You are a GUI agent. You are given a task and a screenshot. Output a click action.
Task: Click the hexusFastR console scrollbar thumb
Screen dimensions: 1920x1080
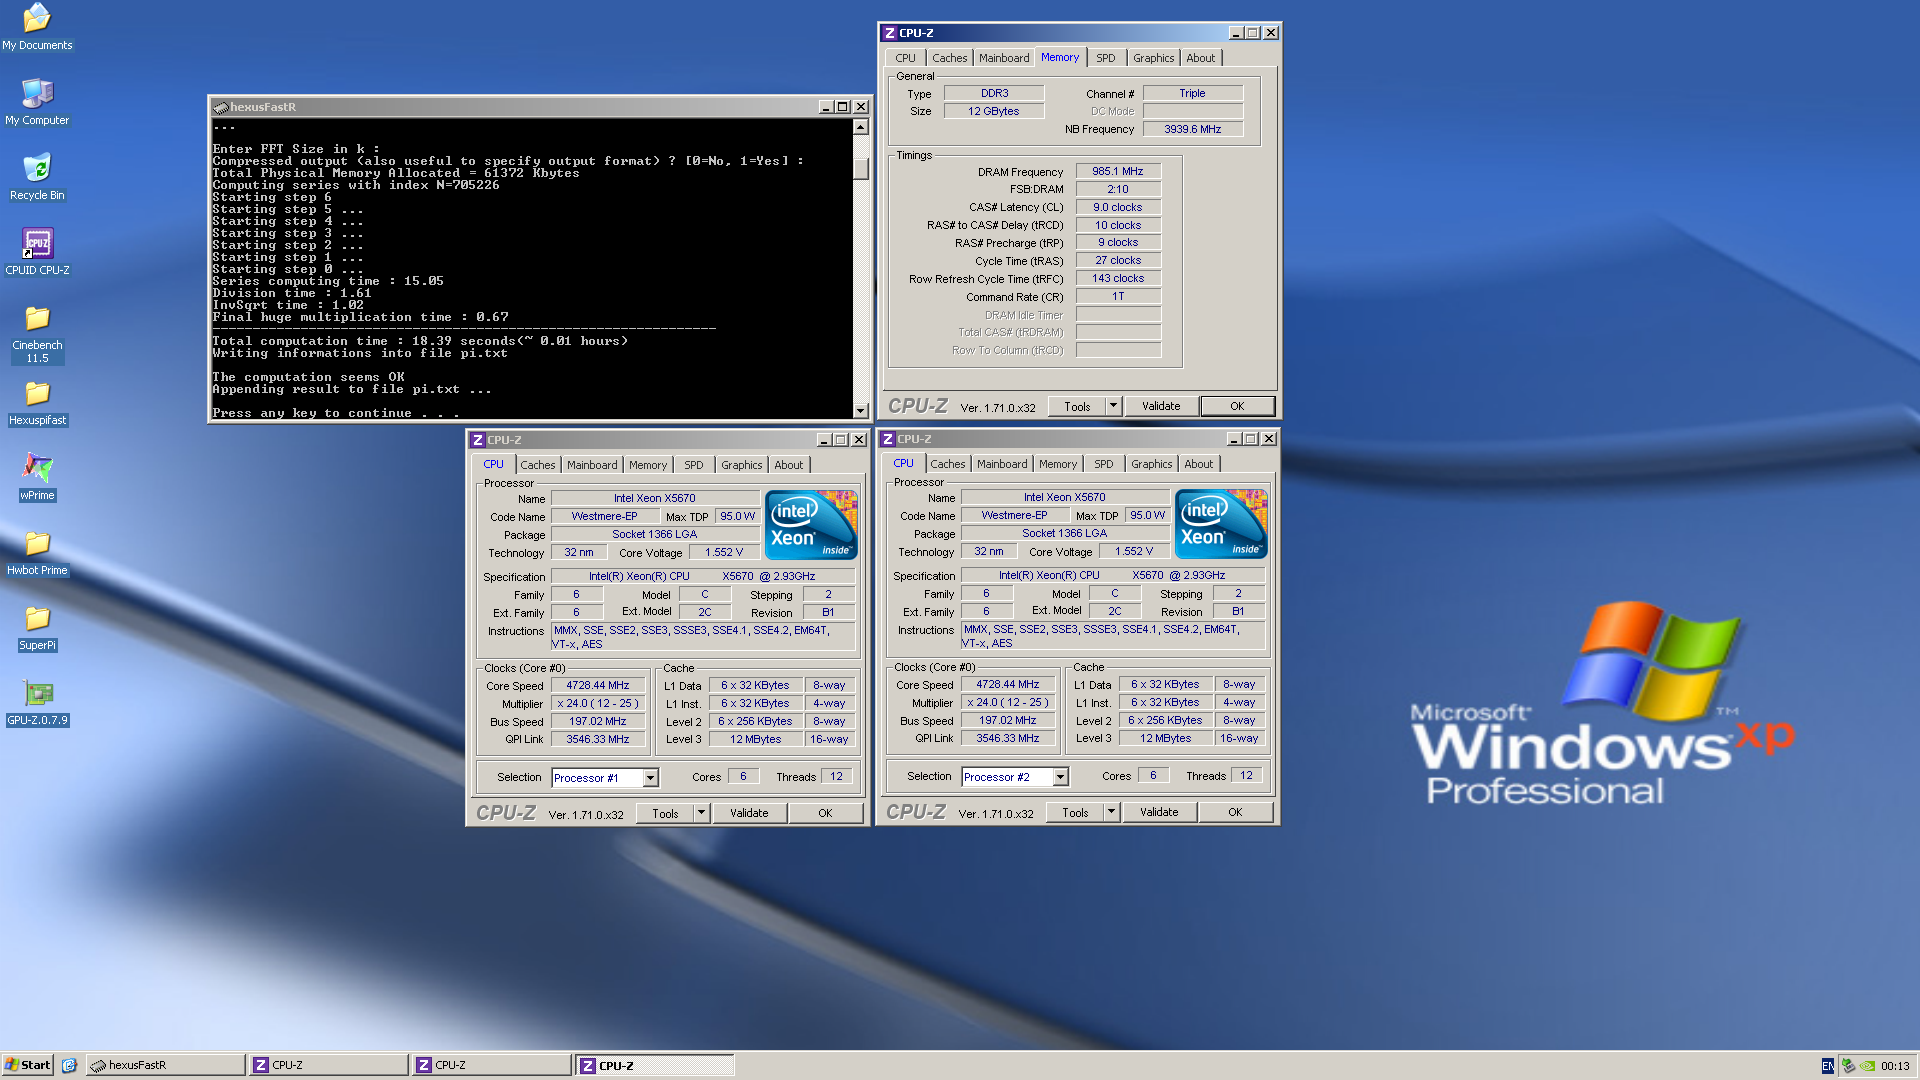[x=861, y=169]
